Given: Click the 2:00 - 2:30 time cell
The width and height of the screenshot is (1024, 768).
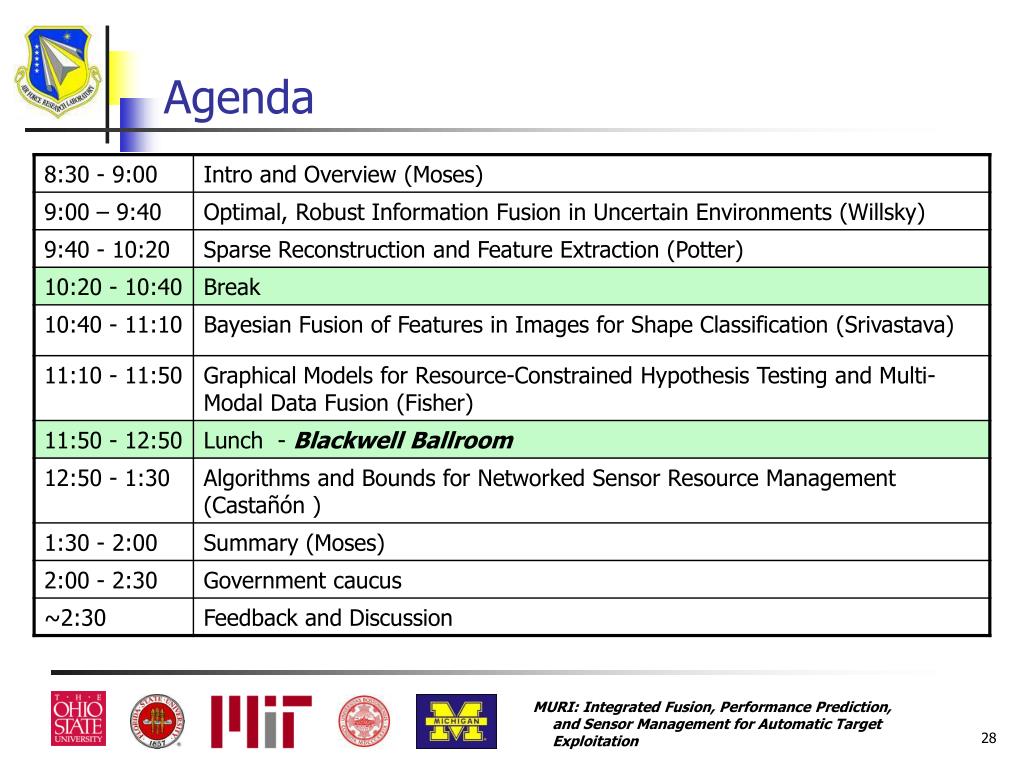Looking at the screenshot, I should [114, 579].
